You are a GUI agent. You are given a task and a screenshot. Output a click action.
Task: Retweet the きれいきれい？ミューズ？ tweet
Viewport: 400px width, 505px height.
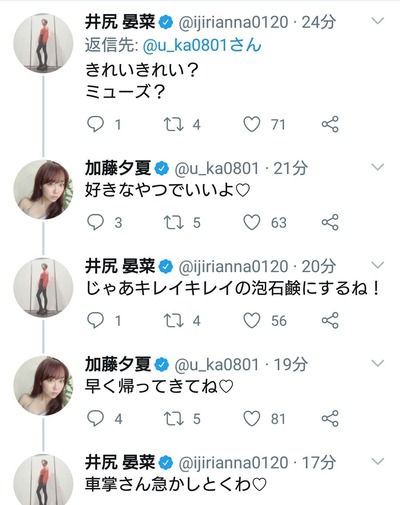click(x=174, y=124)
